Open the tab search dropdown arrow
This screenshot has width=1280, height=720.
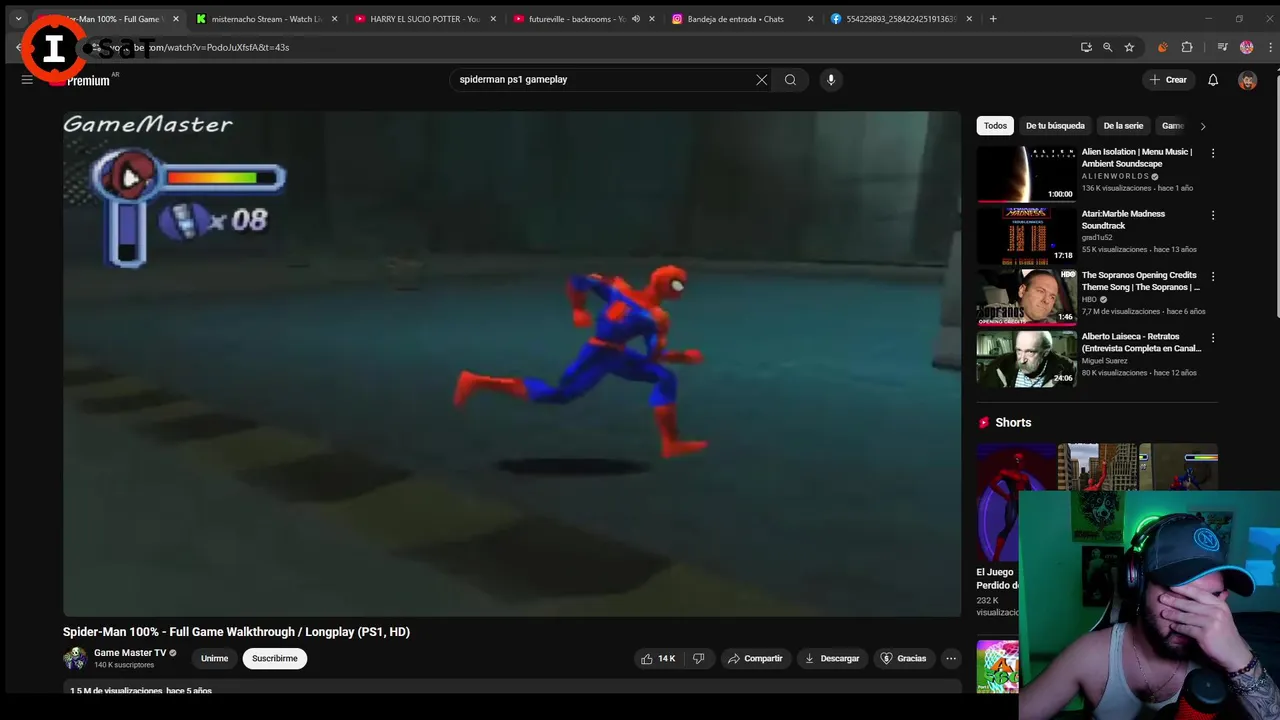(18, 19)
